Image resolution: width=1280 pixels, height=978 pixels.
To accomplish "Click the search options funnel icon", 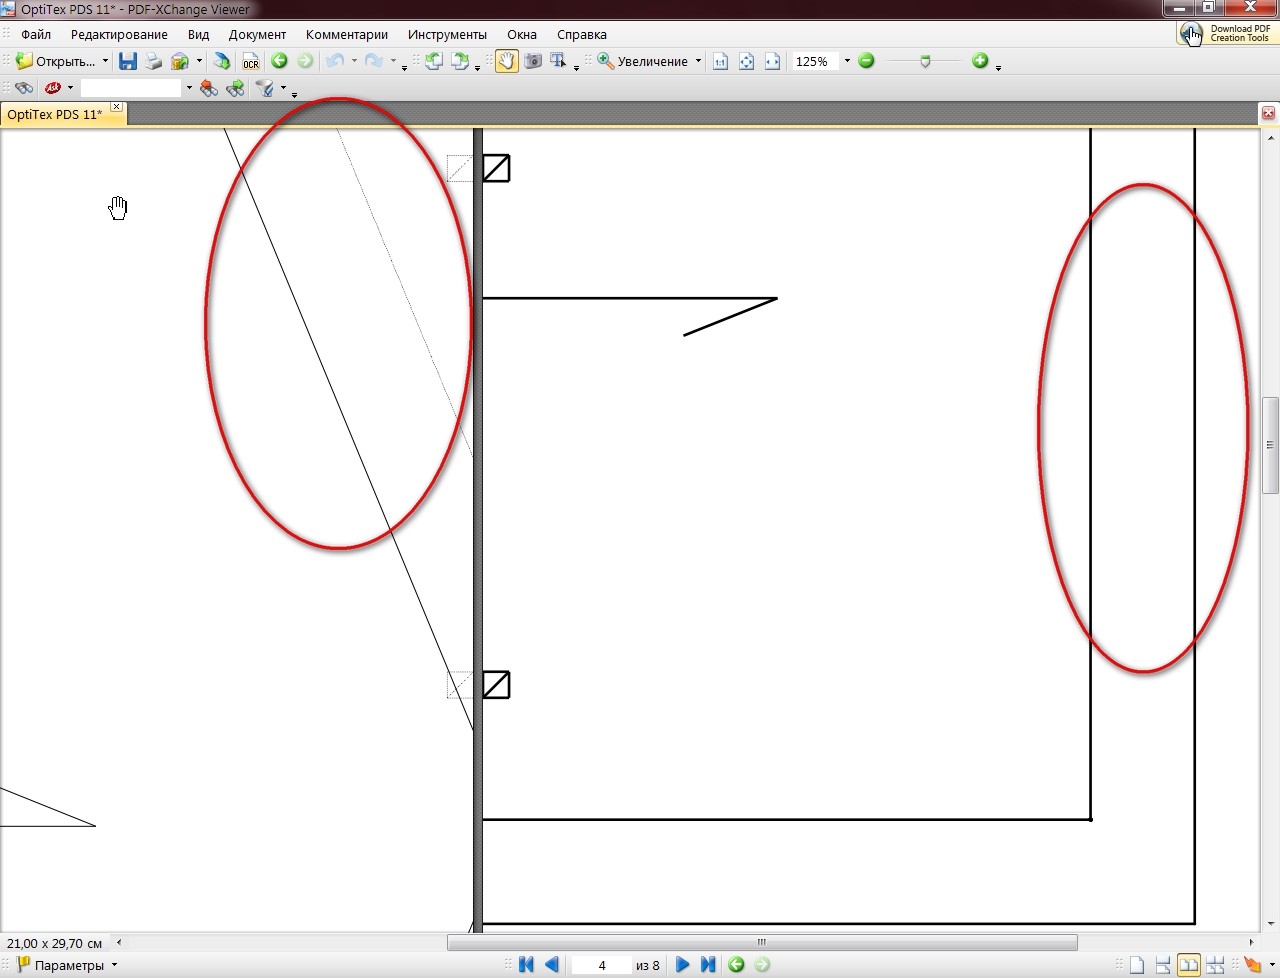I will tap(265, 88).
